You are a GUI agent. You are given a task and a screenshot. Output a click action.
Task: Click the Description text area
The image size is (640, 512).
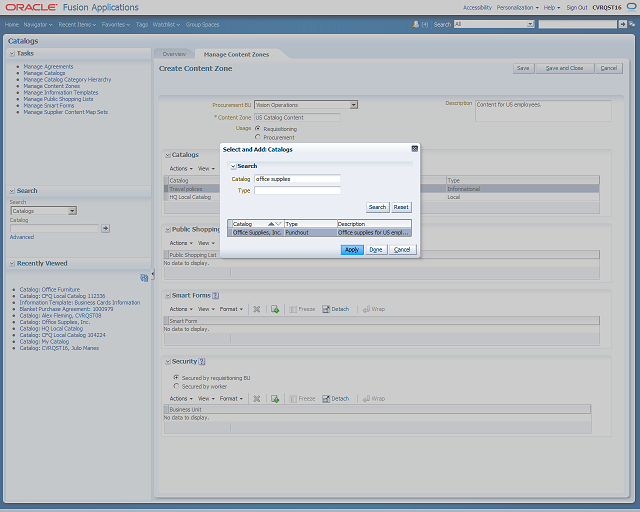click(543, 111)
